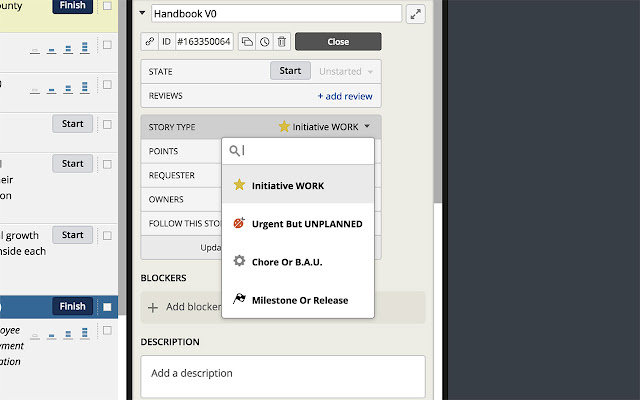Image resolution: width=640 pixels, height=400 pixels.
Task: Edit the Handbook V0 title field
Action: click(276, 14)
